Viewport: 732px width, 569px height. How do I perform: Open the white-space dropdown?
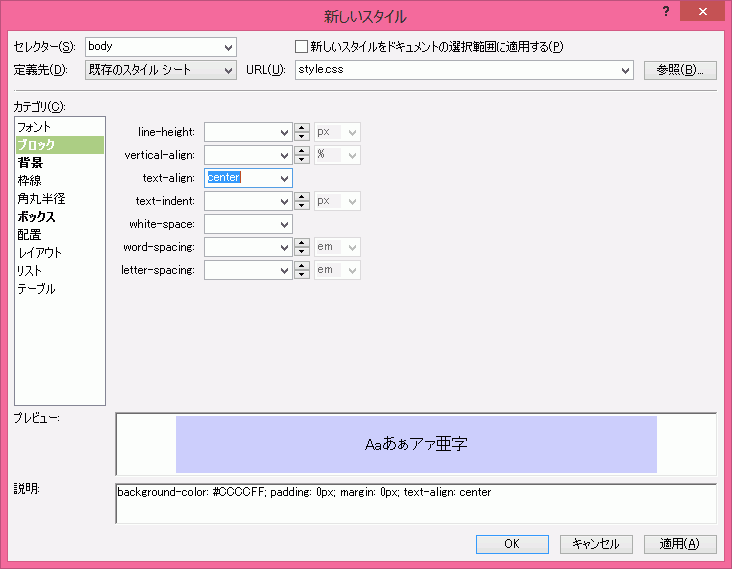tap(284, 225)
